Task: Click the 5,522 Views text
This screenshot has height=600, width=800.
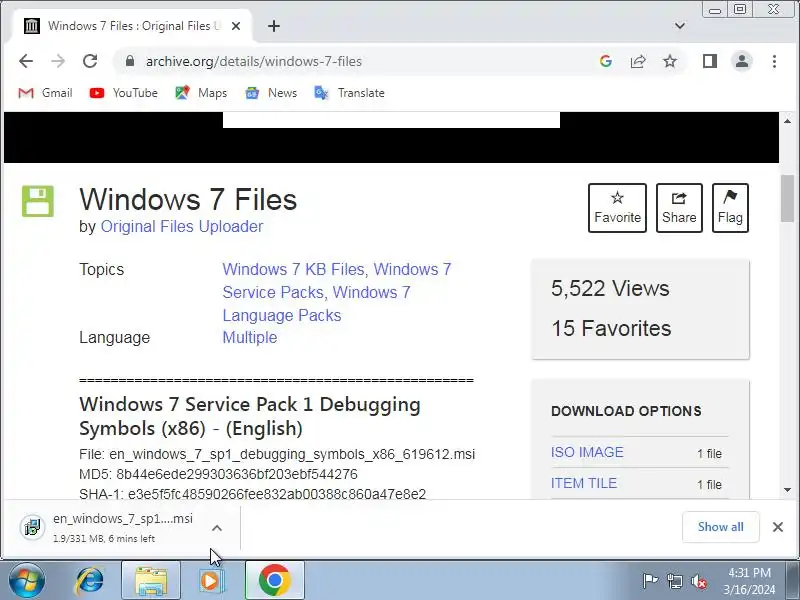Action: click(x=610, y=289)
